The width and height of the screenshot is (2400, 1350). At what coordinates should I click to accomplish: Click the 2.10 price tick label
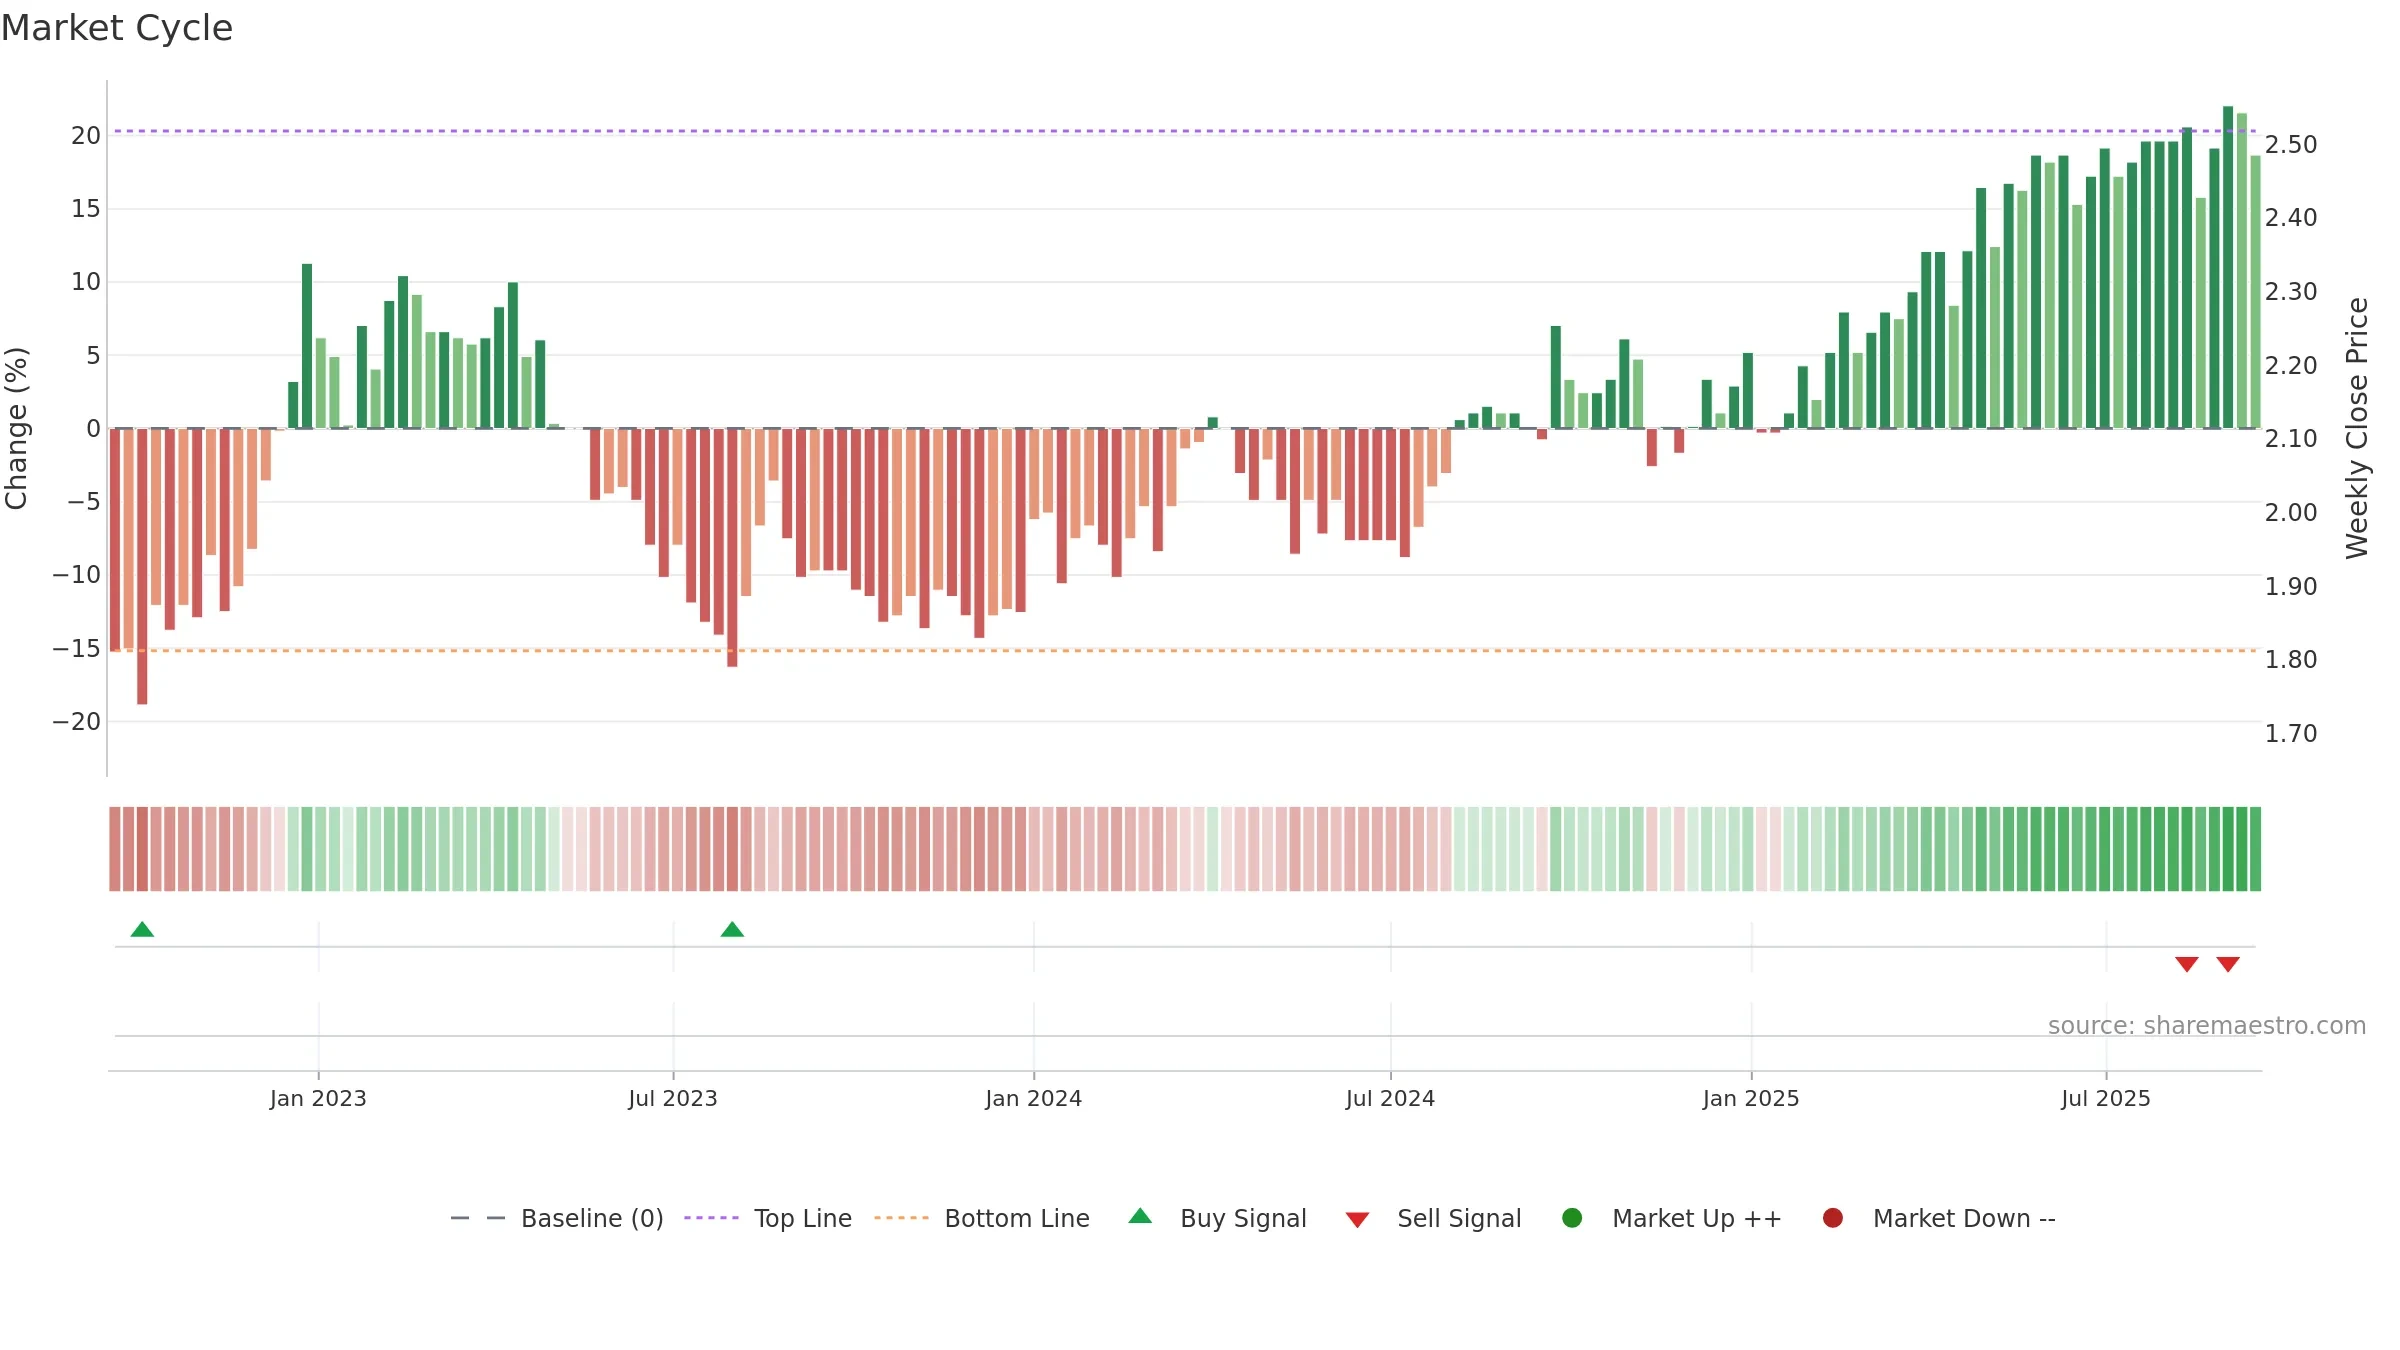pyautogui.click(x=2291, y=438)
